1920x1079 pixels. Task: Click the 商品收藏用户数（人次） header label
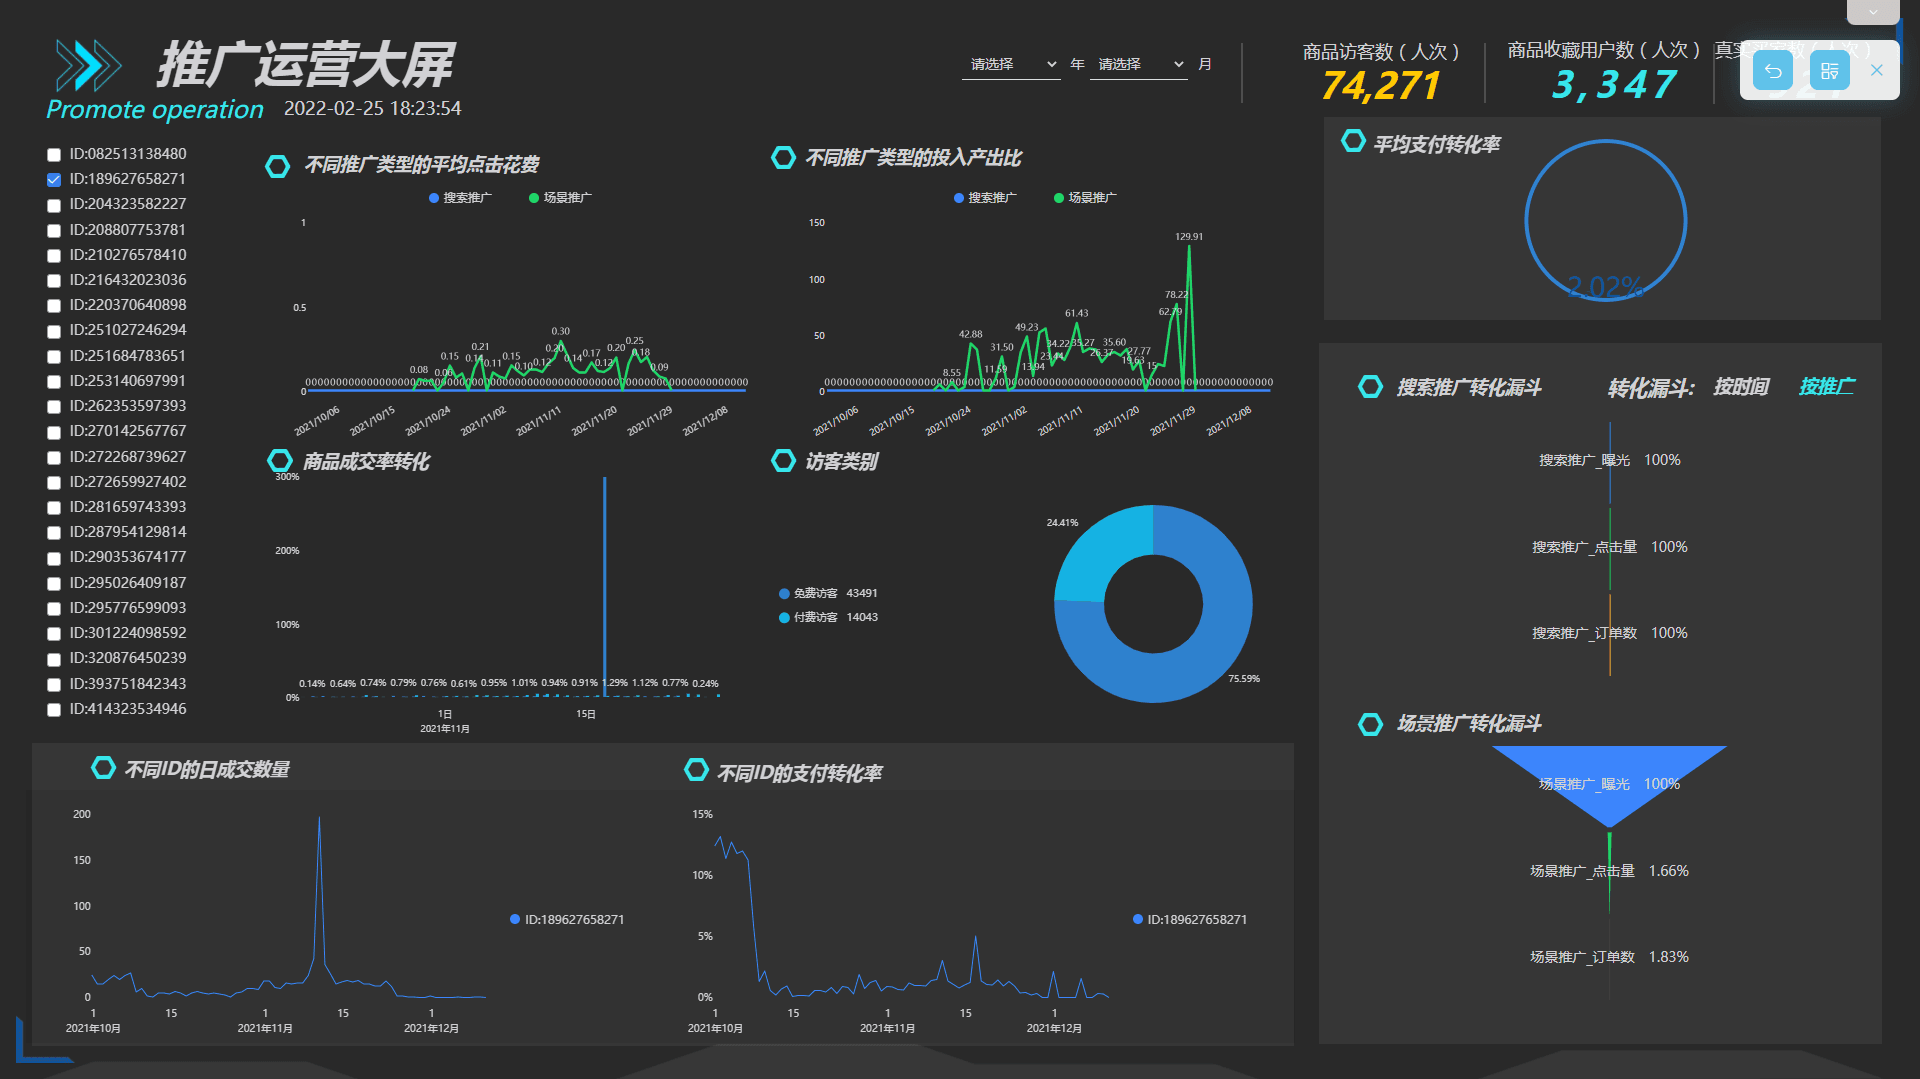(1604, 50)
